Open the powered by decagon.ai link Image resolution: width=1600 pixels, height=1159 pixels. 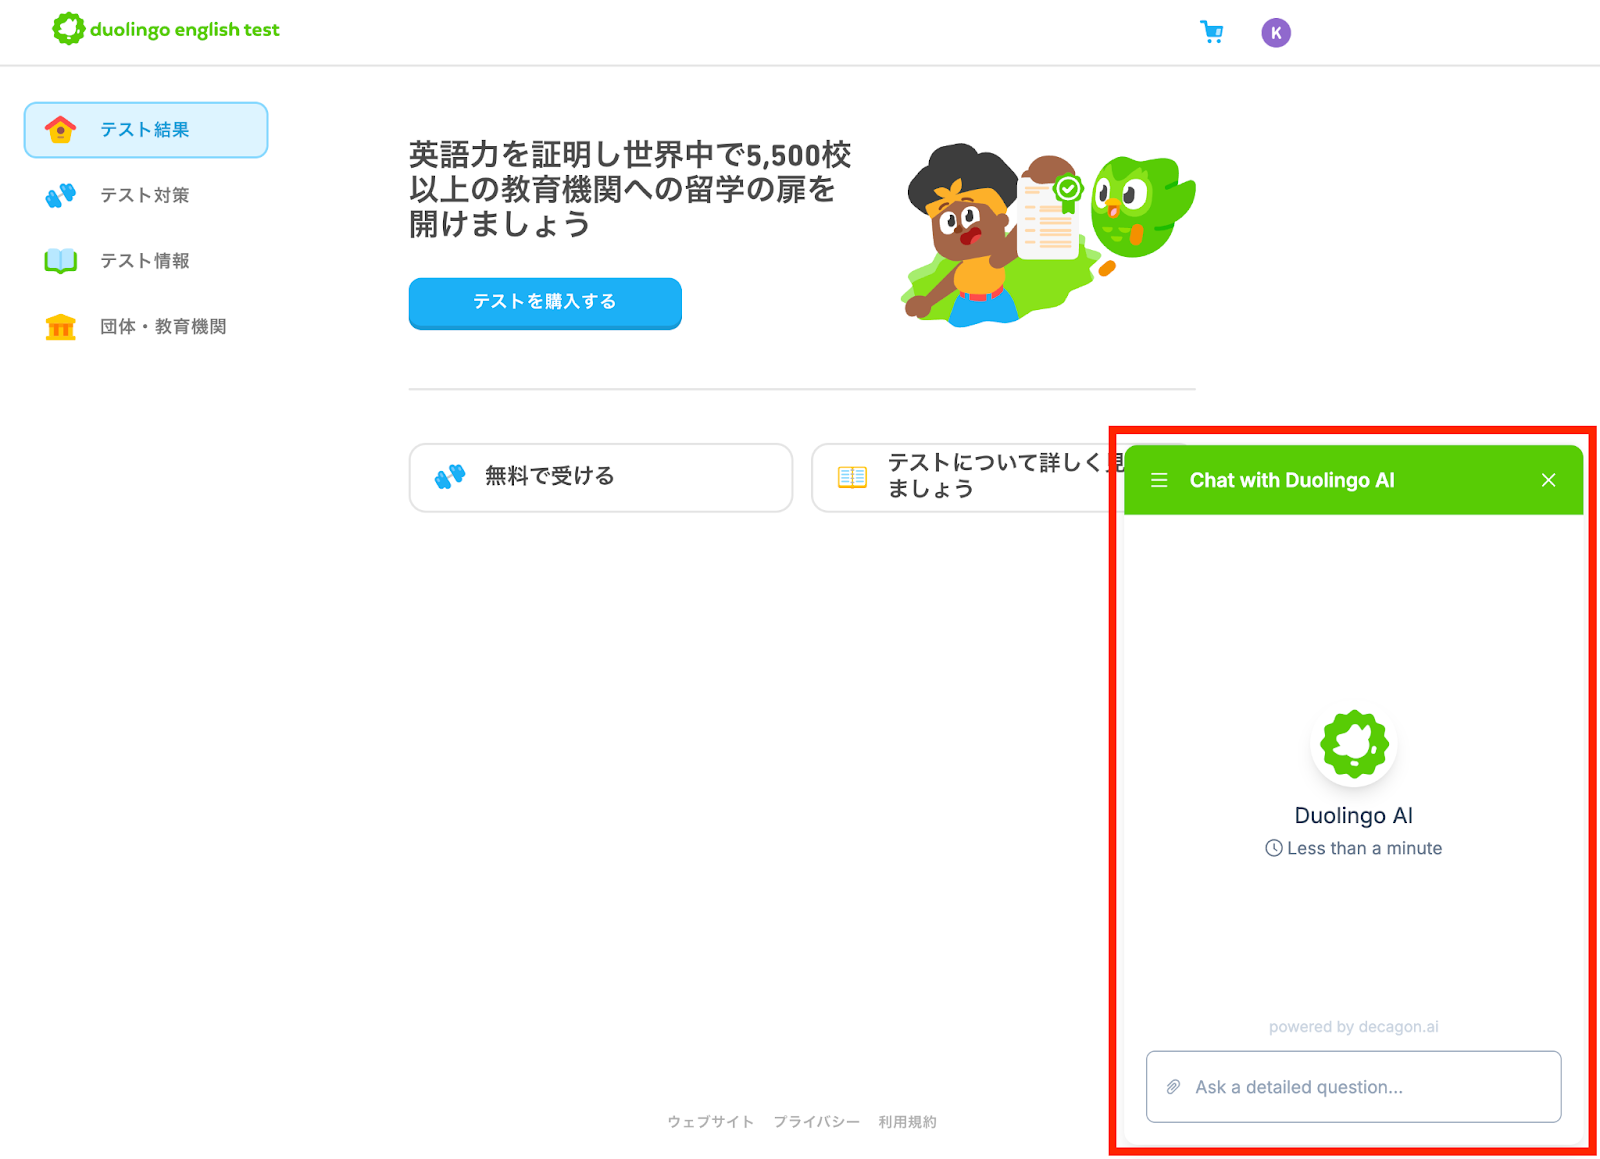[1353, 1027]
